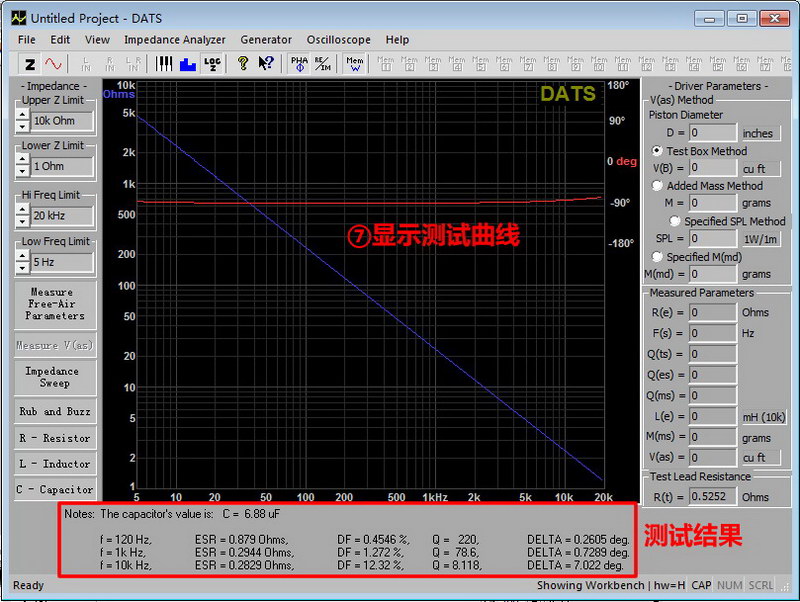Select the Added Mass Method radio button
Image resolution: width=800 pixels, height=602 pixels.
[657, 185]
